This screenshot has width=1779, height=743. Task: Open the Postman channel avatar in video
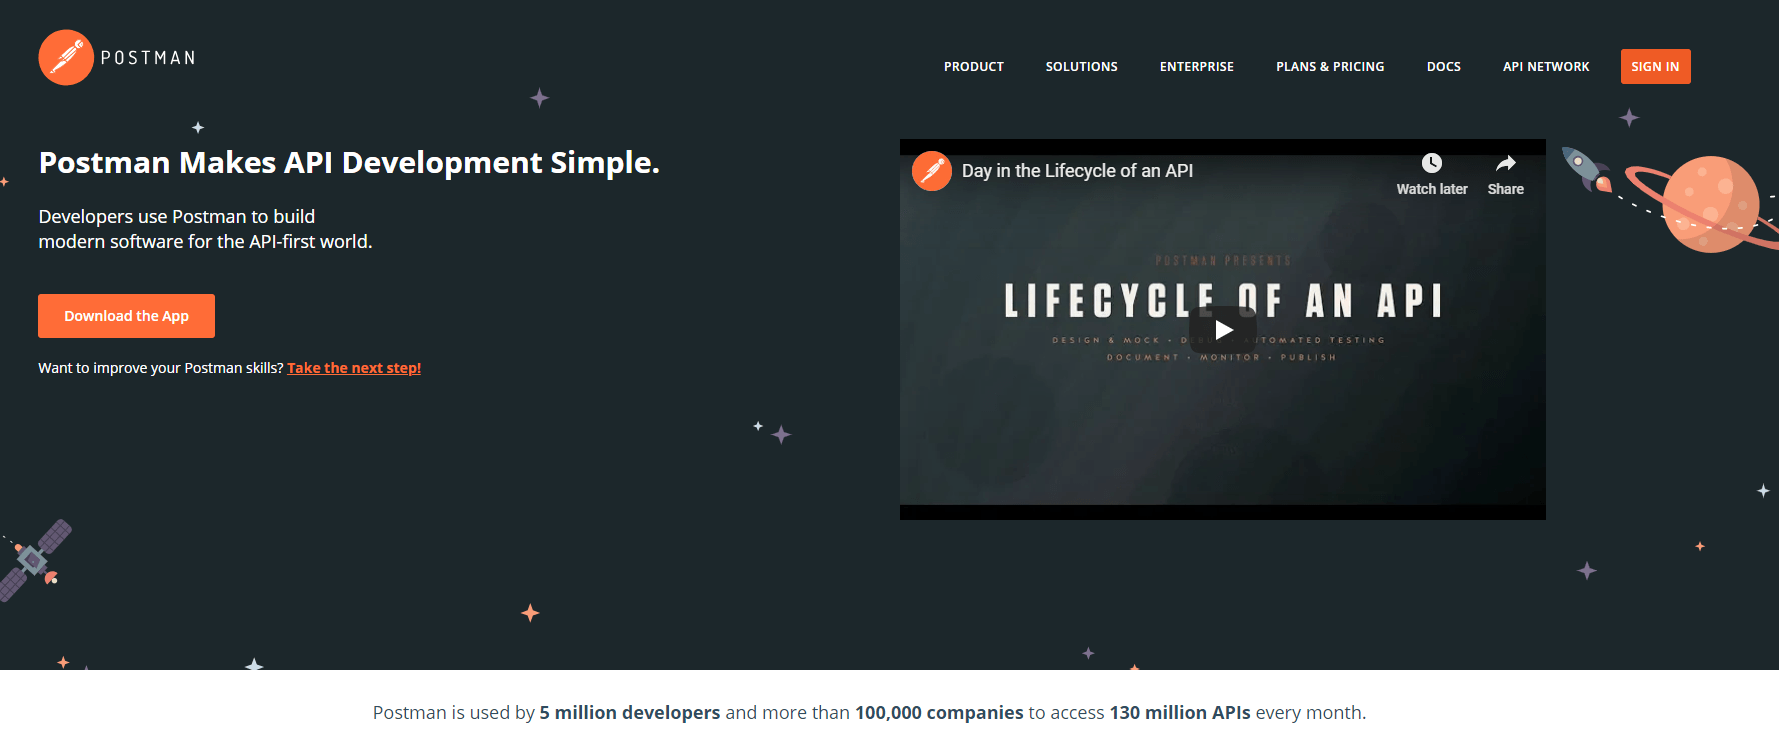pyautogui.click(x=932, y=171)
